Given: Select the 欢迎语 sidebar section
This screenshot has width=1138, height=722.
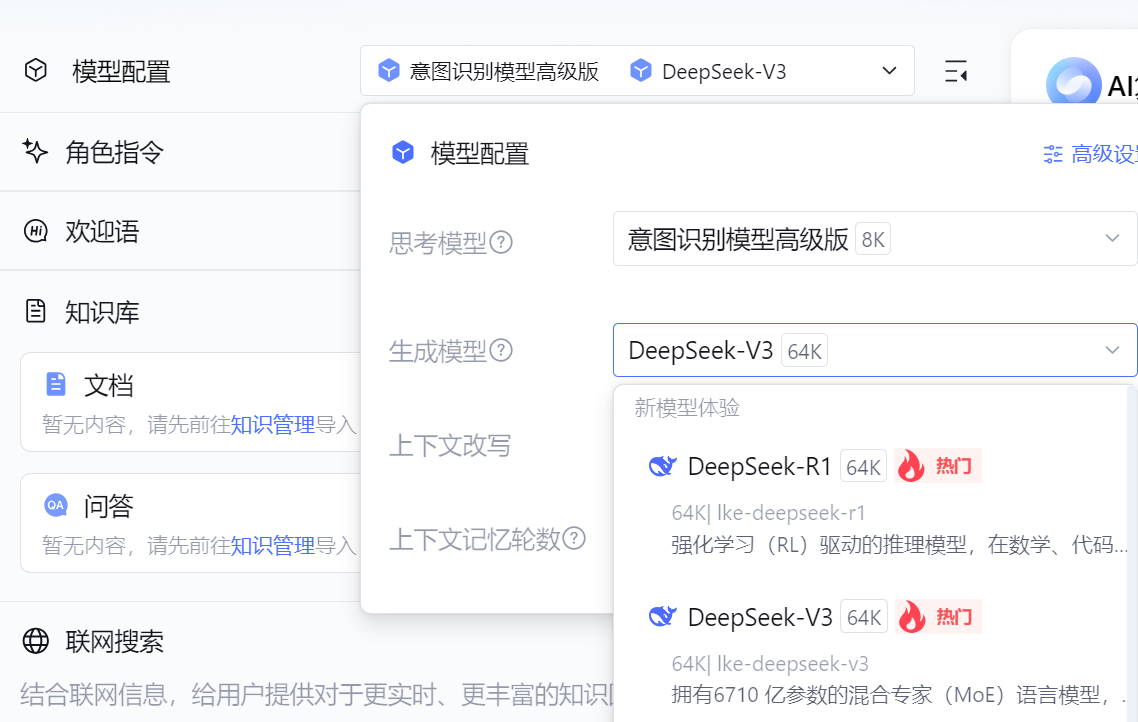Looking at the screenshot, I should pyautogui.click(x=102, y=231).
